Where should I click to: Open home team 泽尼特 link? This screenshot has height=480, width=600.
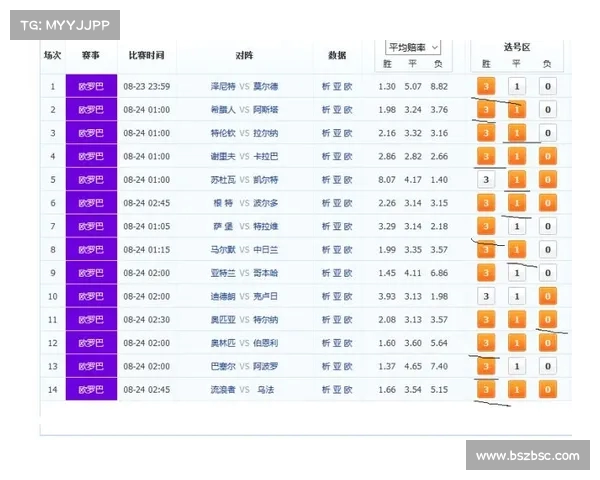click(223, 87)
